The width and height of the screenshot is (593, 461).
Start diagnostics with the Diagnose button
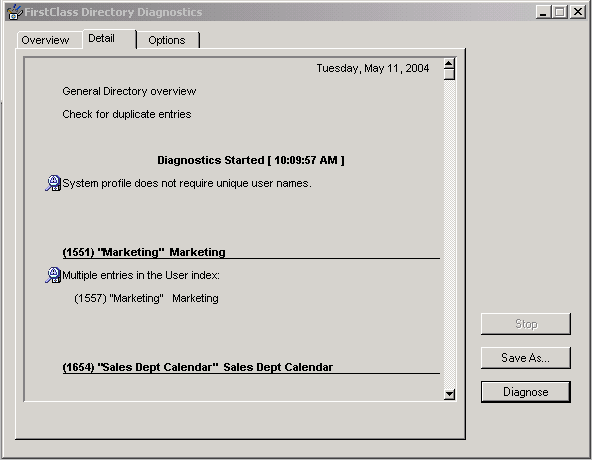[526, 392]
